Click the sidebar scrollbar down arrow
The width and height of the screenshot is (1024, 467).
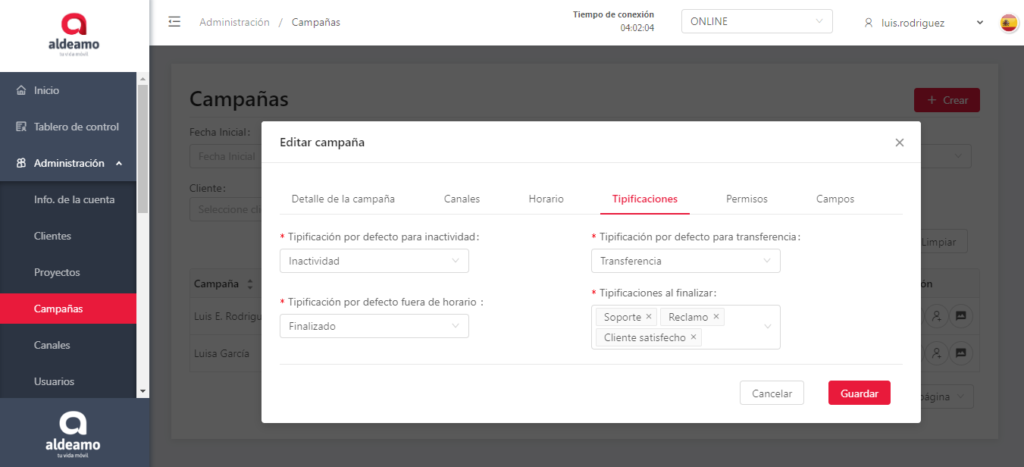coord(142,390)
